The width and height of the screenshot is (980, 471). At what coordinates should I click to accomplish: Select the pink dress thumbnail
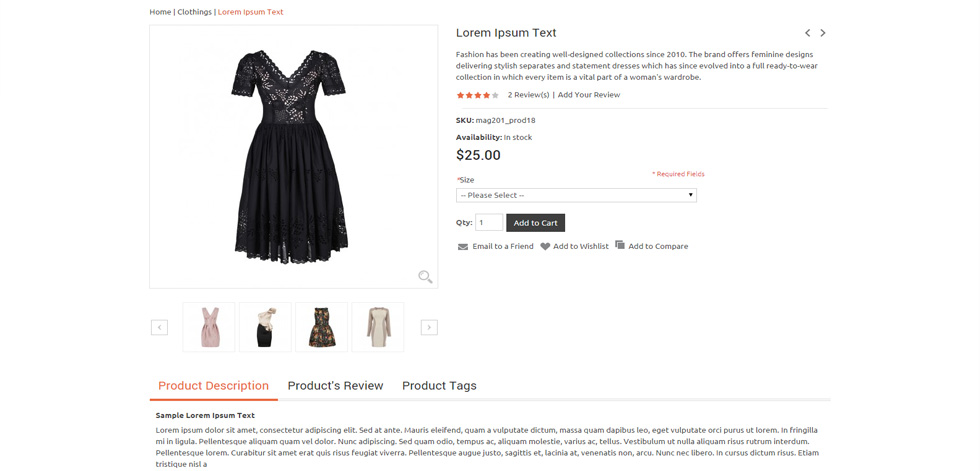209,327
